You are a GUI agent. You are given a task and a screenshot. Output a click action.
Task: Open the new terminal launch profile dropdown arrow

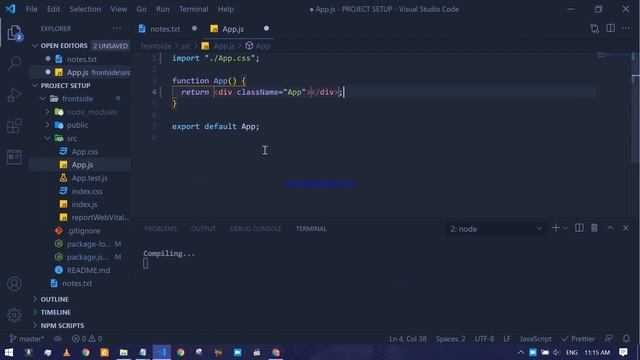[565, 229]
